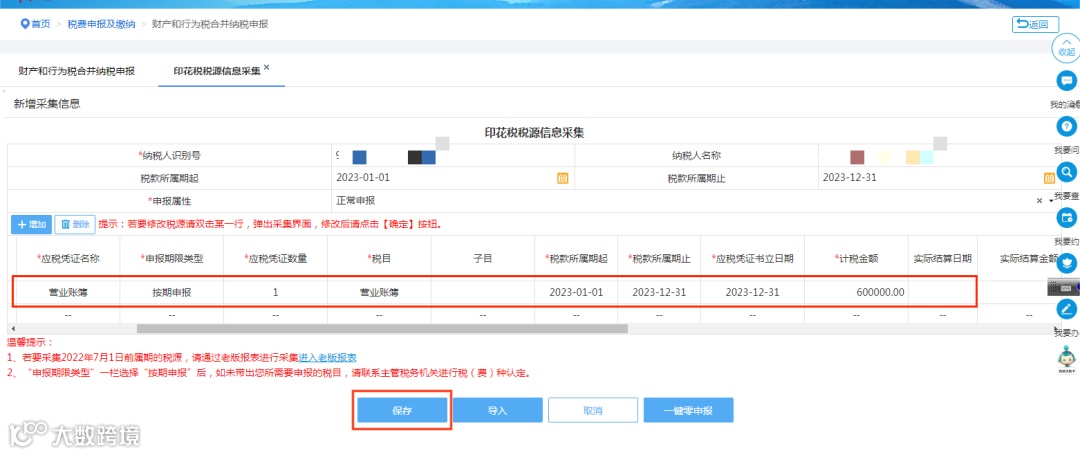Click the 我要办 pencil icon
The width and height of the screenshot is (1080, 455).
1066,308
